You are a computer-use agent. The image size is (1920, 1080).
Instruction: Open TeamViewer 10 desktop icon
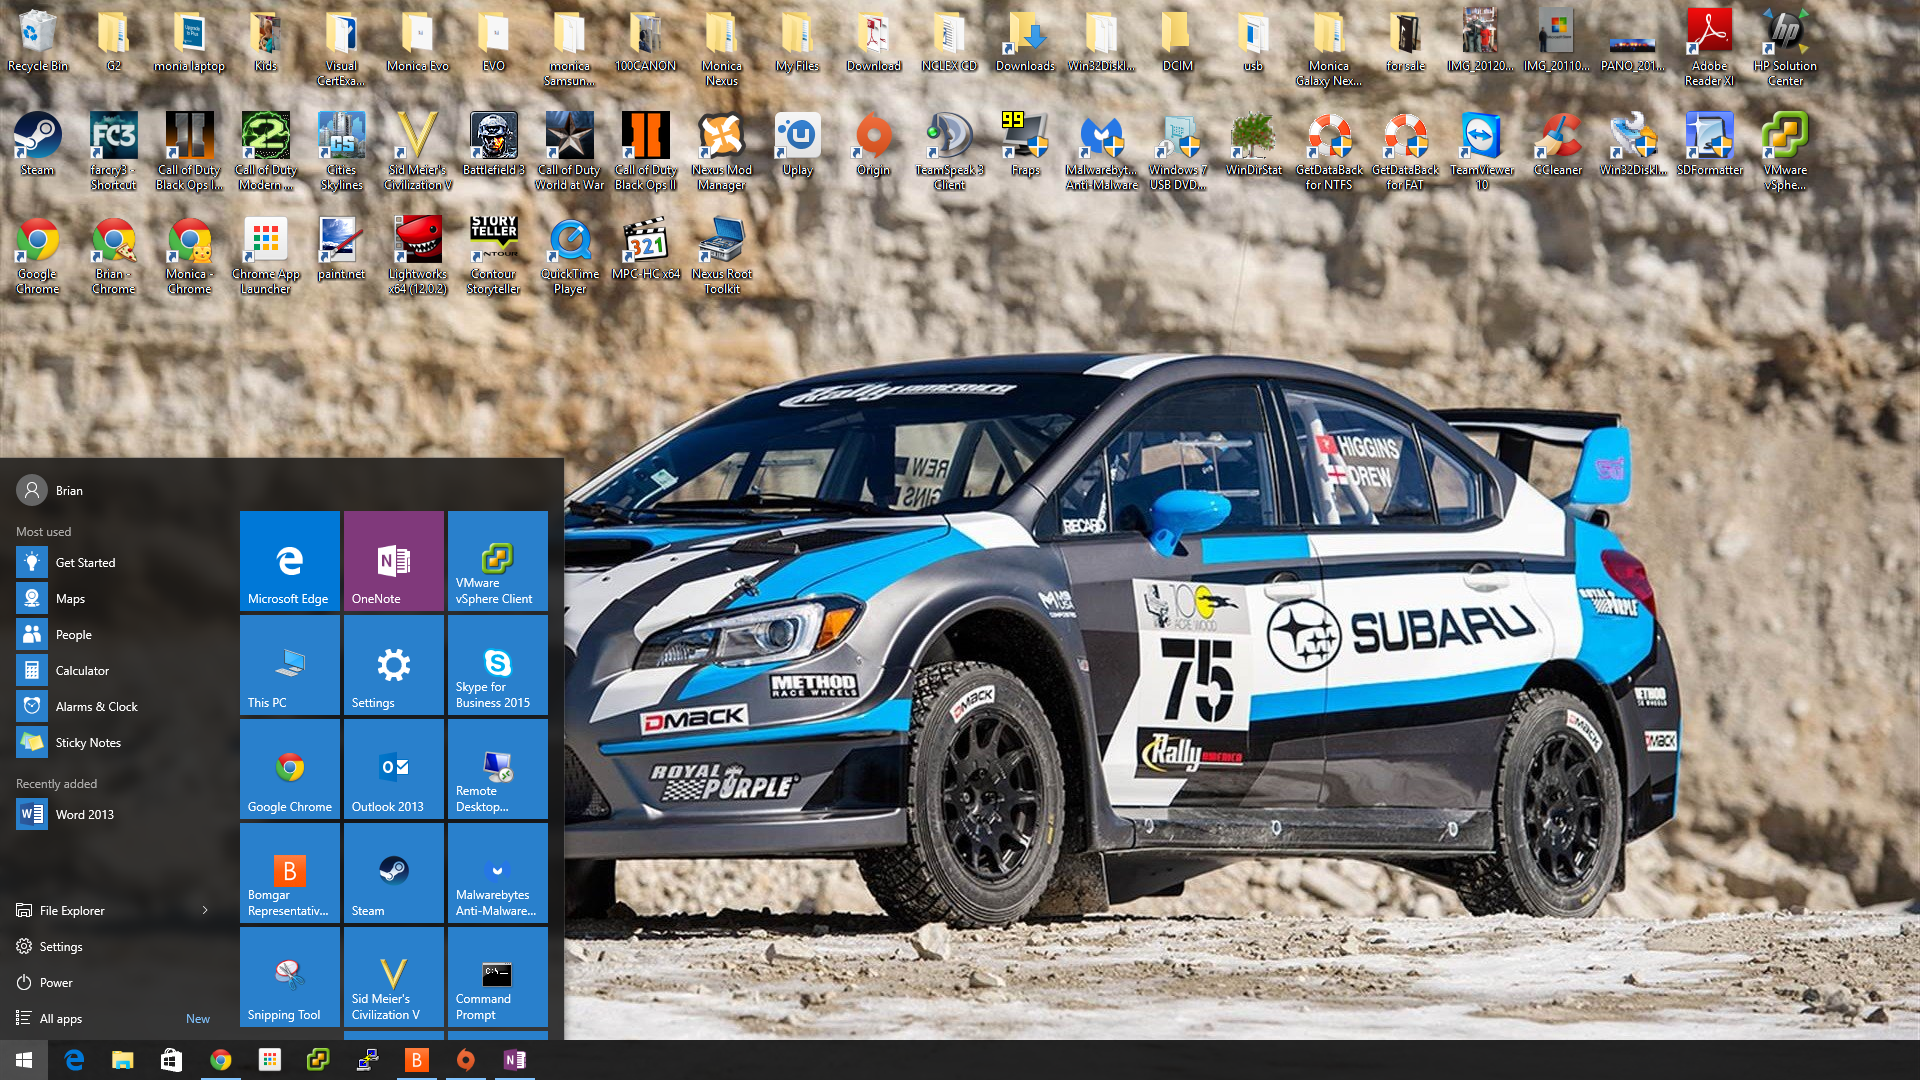click(1482, 152)
